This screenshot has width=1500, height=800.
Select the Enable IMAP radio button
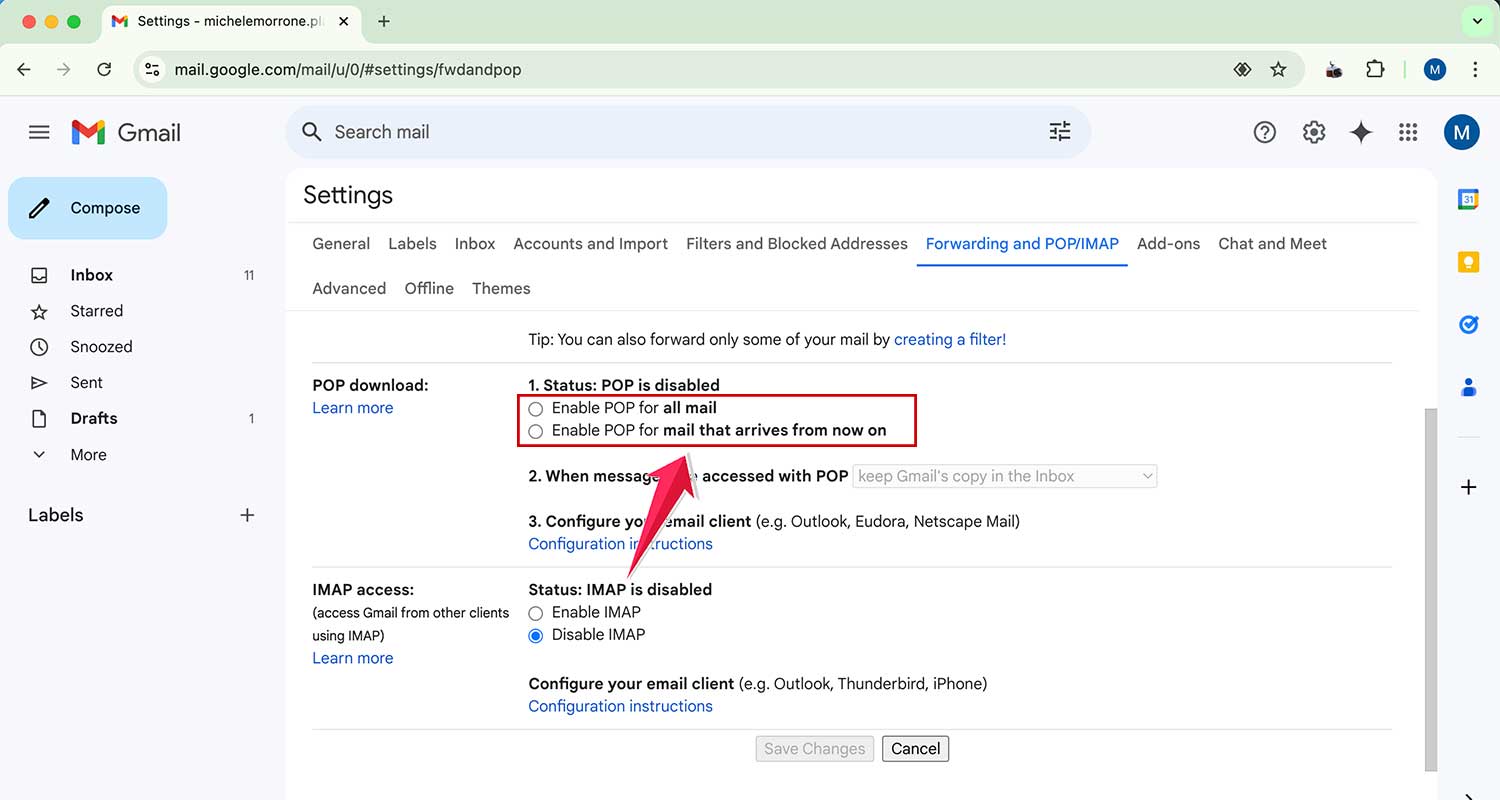[x=536, y=612]
